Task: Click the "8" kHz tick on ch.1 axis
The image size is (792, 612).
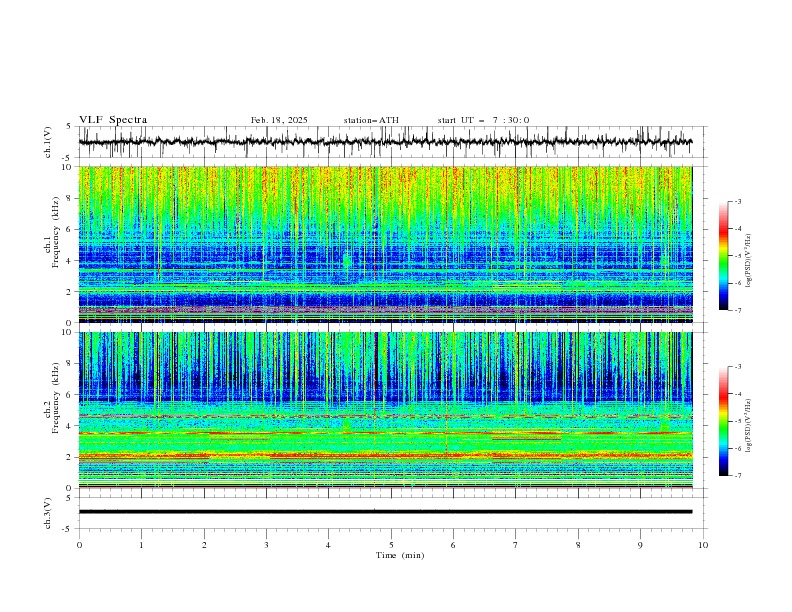Action: [x=70, y=198]
